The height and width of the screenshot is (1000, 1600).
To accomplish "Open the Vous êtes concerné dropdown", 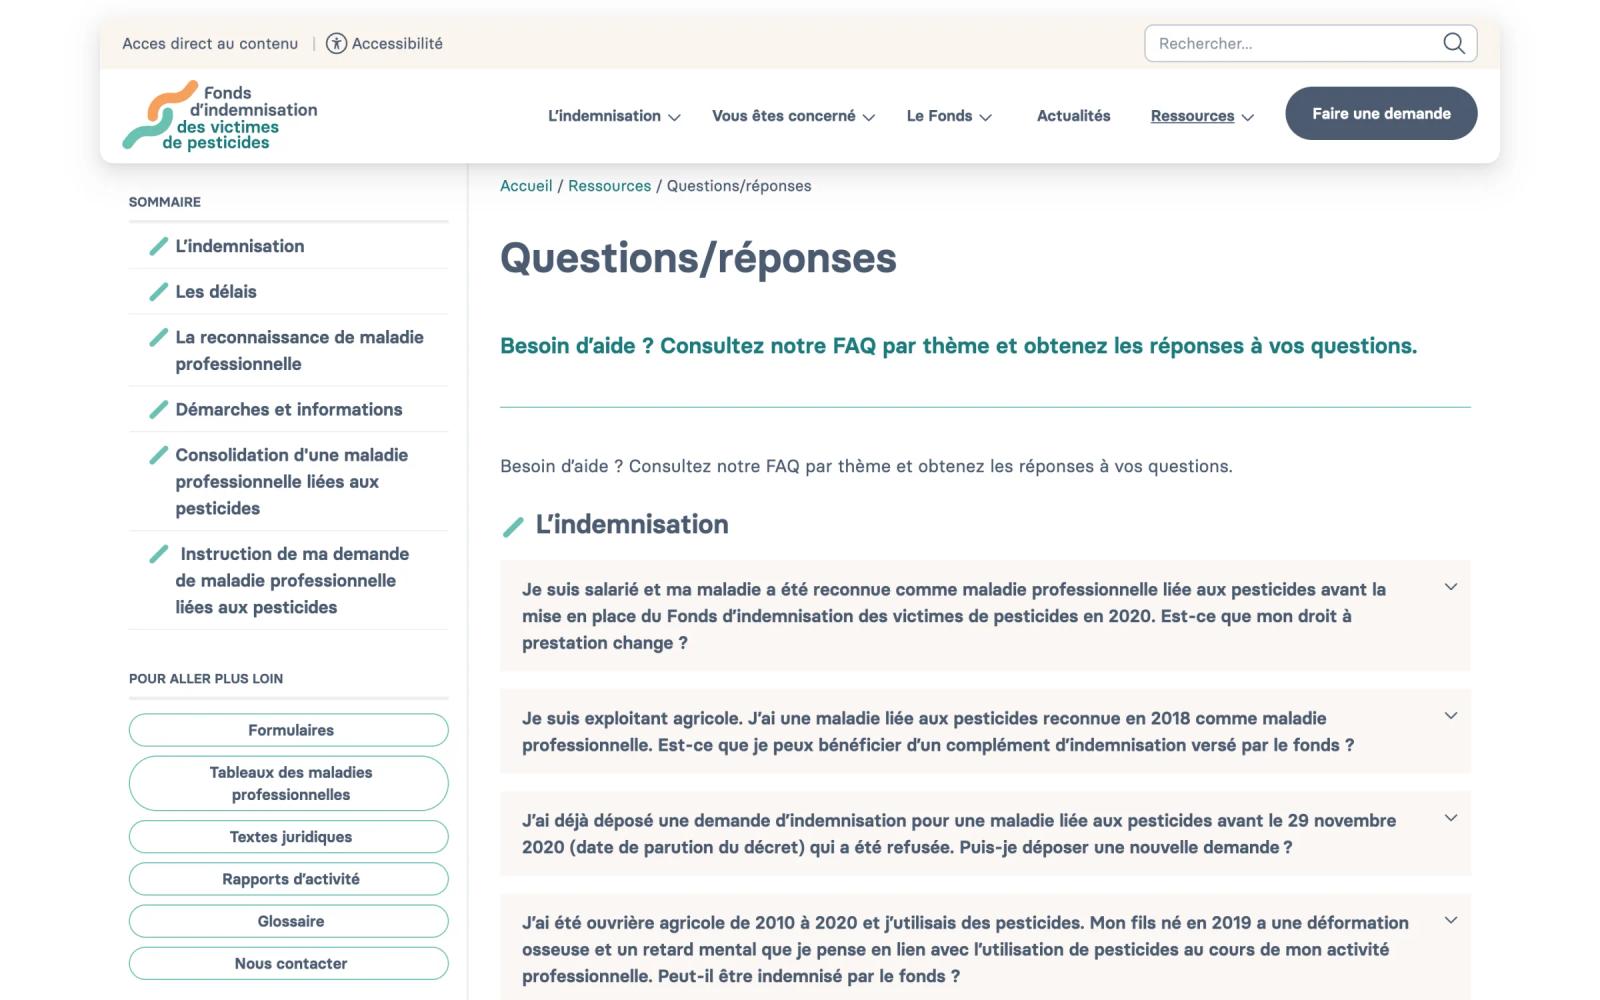I will point(793,116).
